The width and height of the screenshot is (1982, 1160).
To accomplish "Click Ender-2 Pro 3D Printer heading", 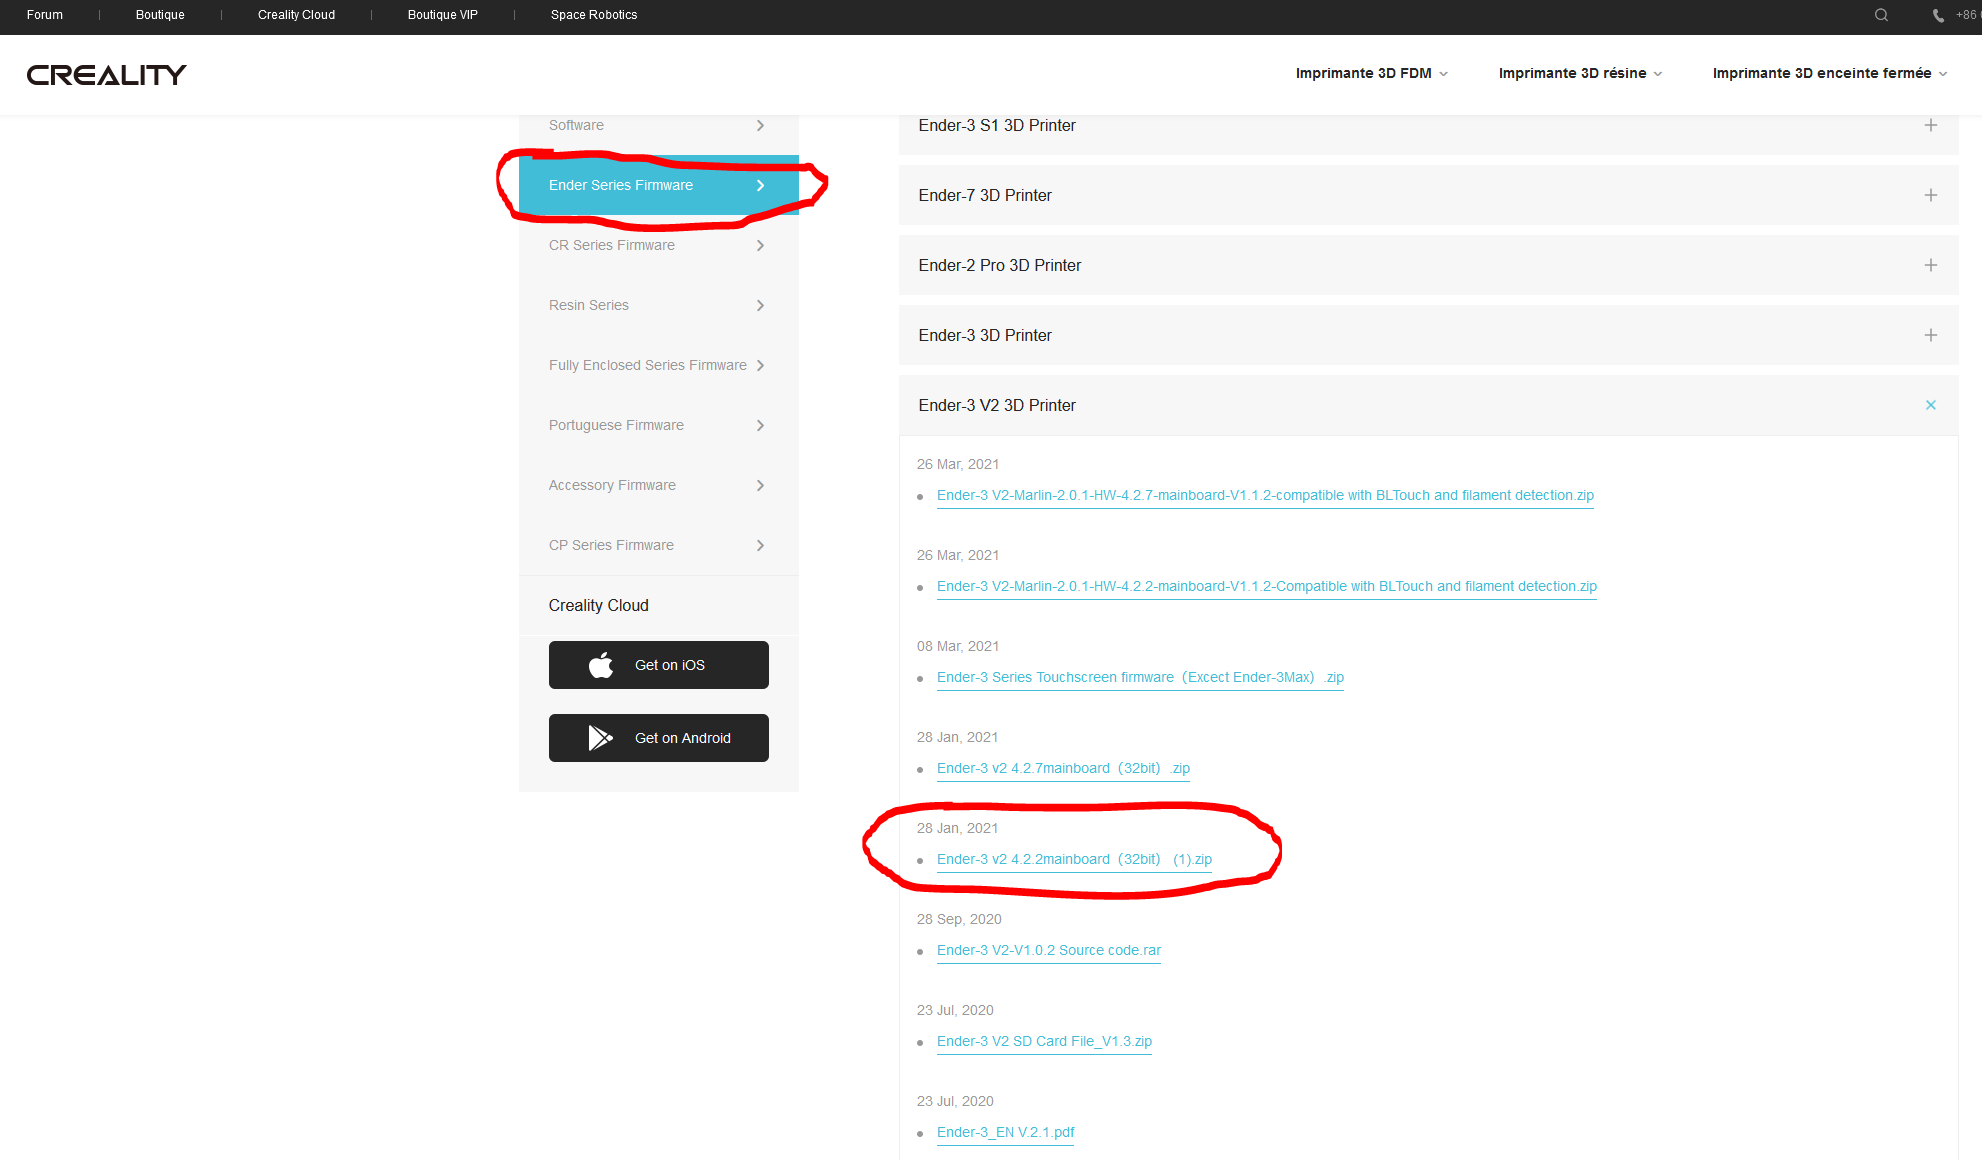I will click(1000, 265).
